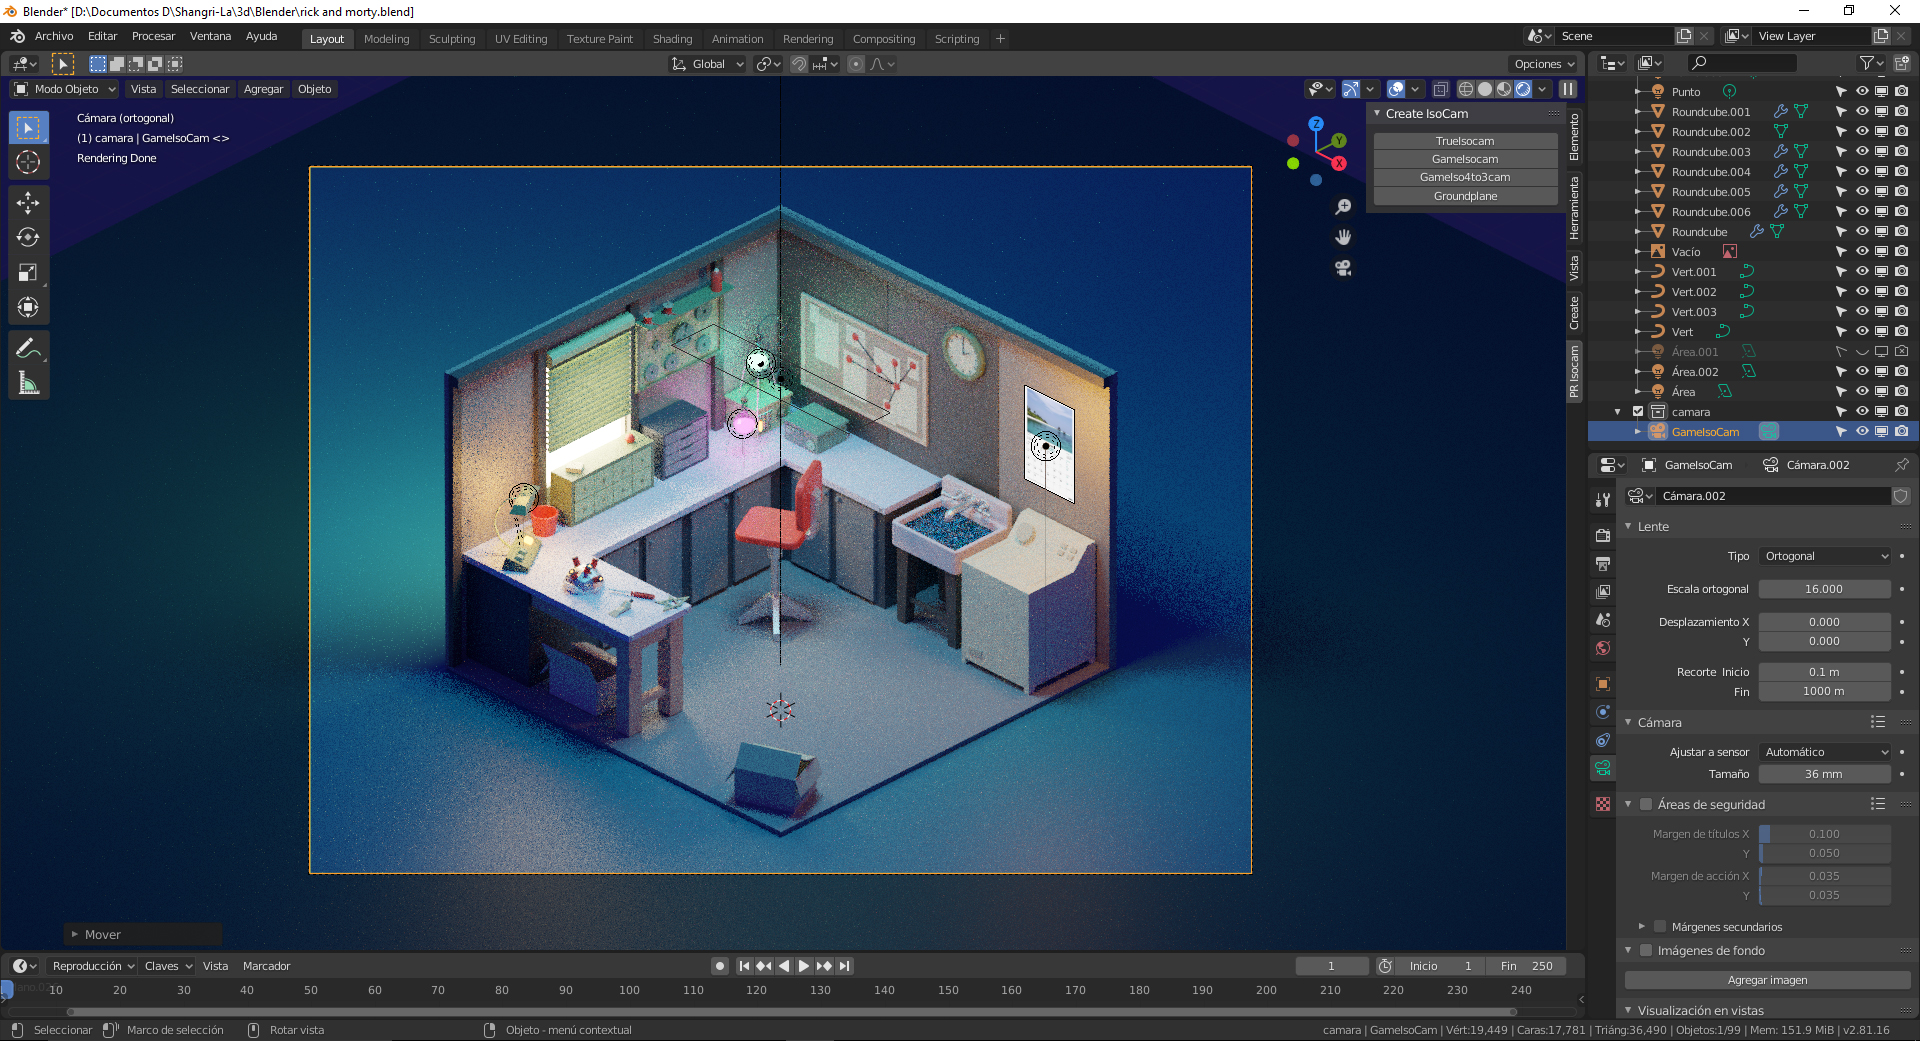Open the Object Constraints properties tab
The image size is (1920, 1041).
click(x=1603, y=740)
